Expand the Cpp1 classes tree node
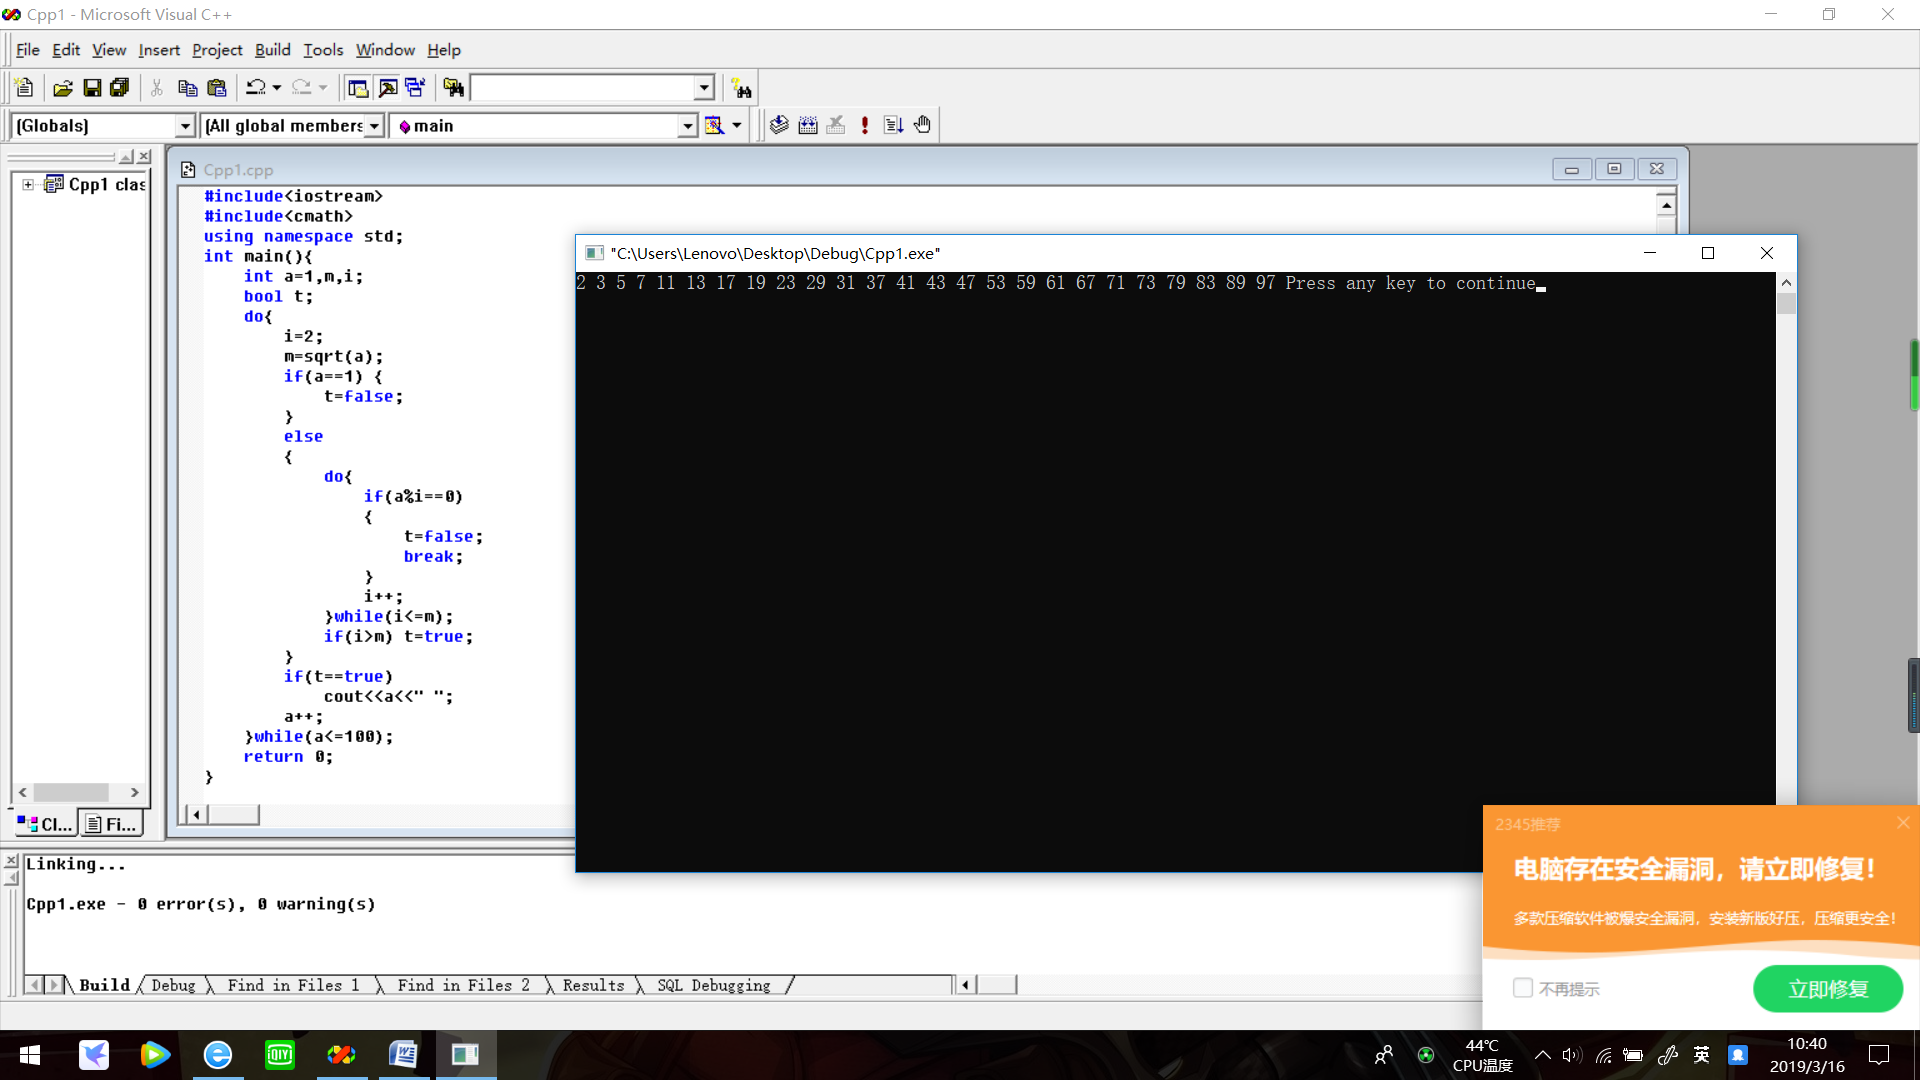This screenshot has height=1080, width=1920. pos(28,184)
